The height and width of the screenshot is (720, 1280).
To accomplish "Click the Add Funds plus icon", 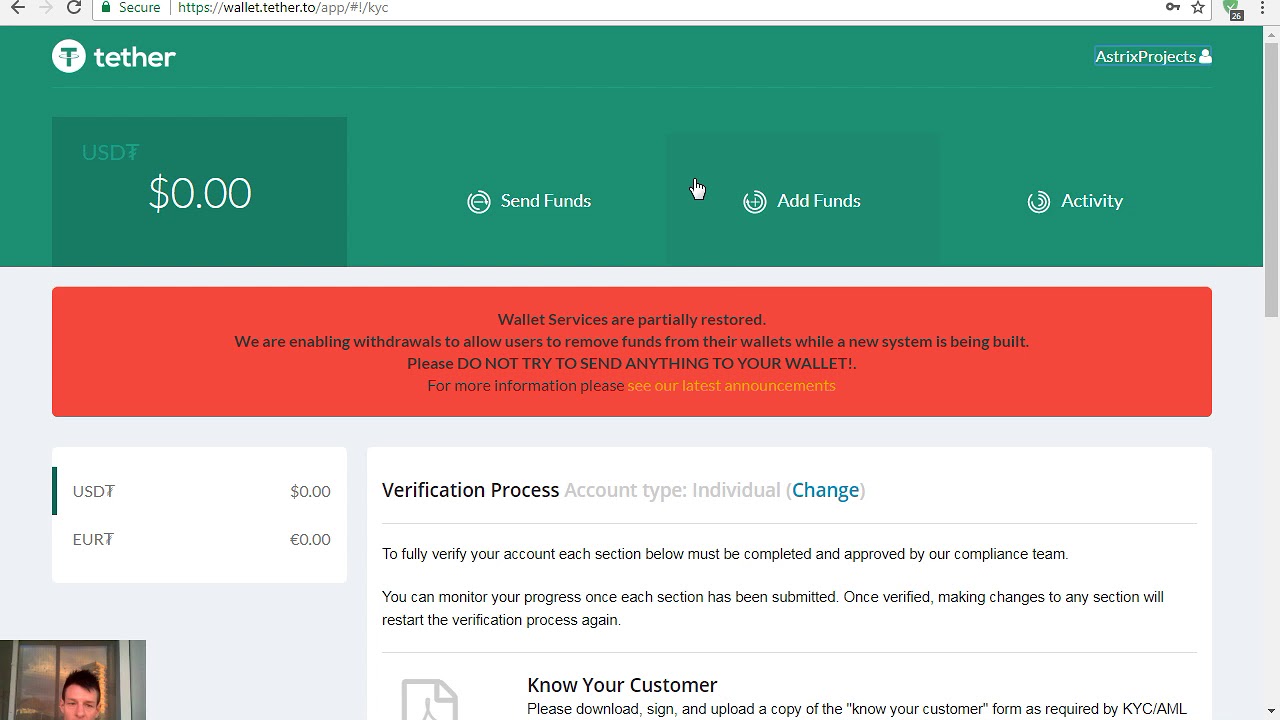I will [755, 202].
